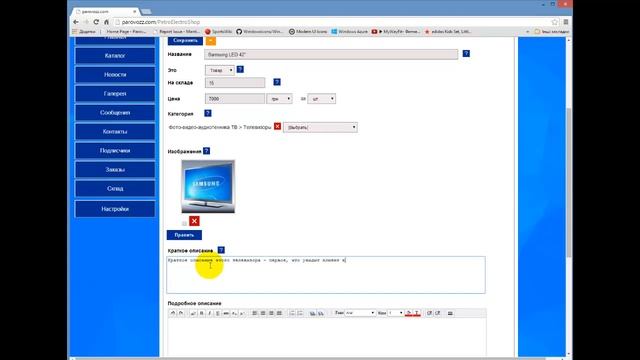Click the browser forward arrow
The height and width of the screenshot is (360, 640).
click(86, 22)
